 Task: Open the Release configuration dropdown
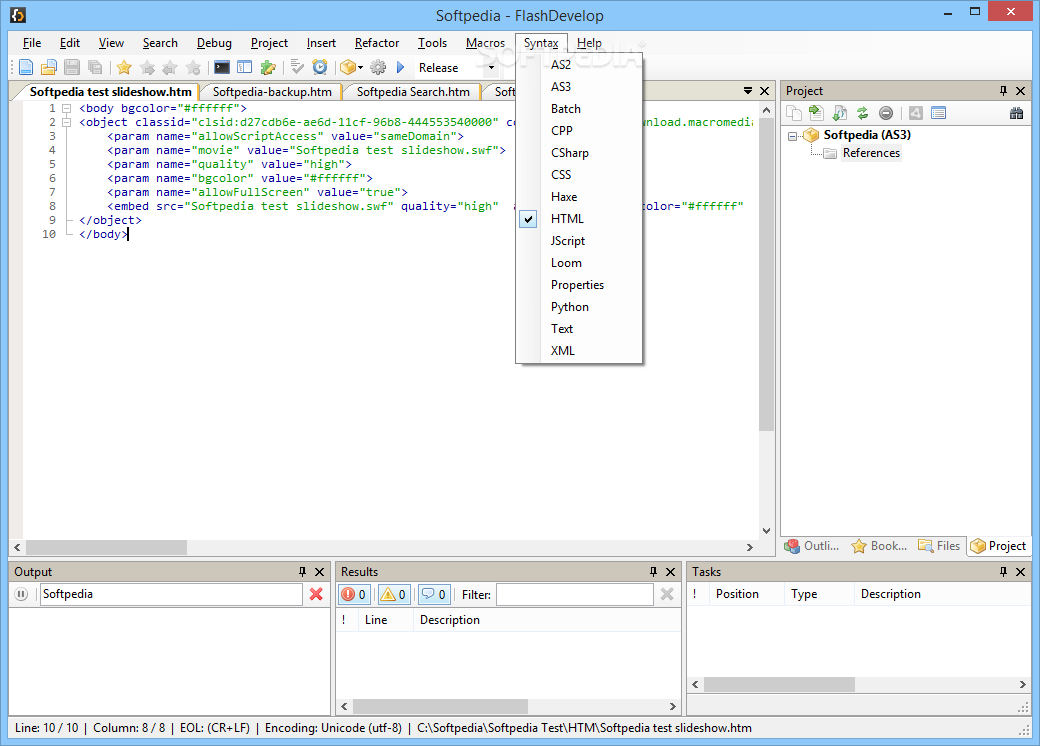pyautogui.click(x=491, y=68)
